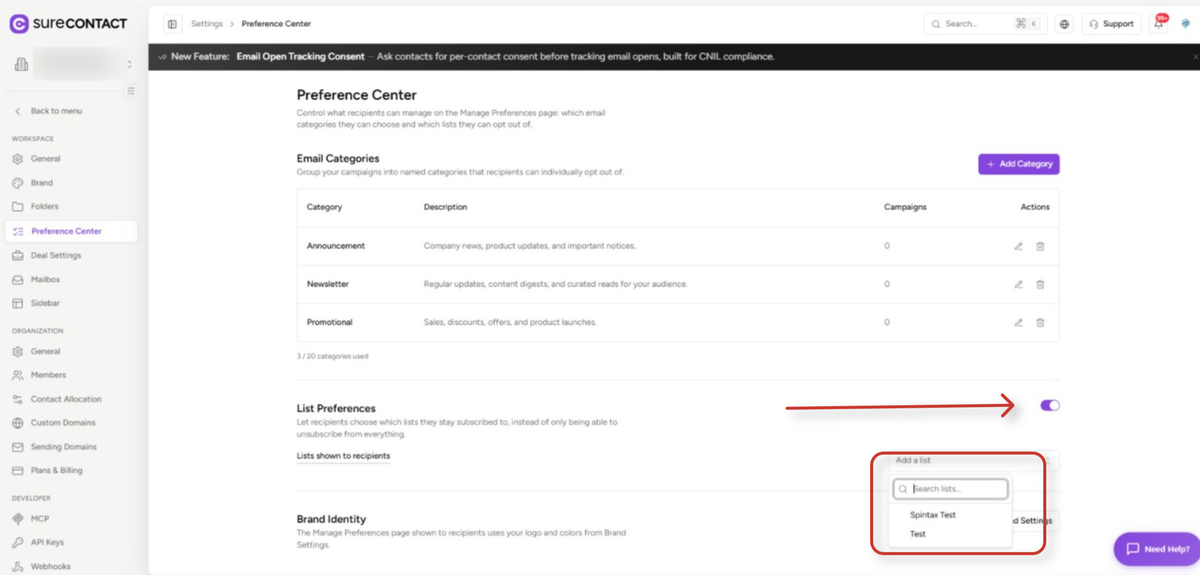Delete the Promotional category
The width and height of the screenshot is (1200, 575).
click(1040, 322)
